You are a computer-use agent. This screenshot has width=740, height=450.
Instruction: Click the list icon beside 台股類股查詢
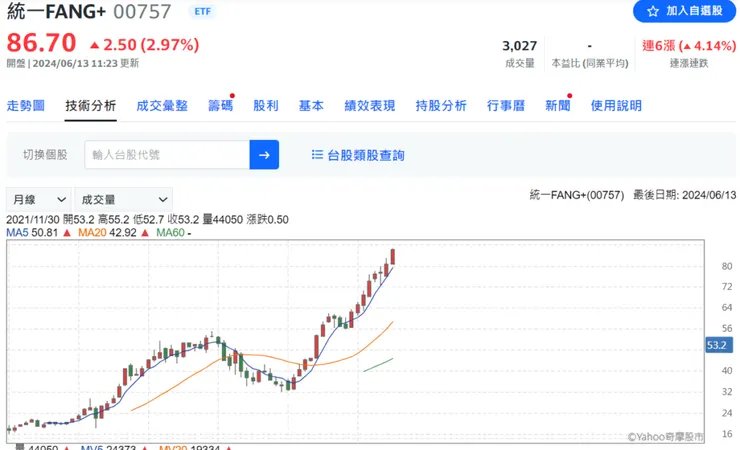317,155
